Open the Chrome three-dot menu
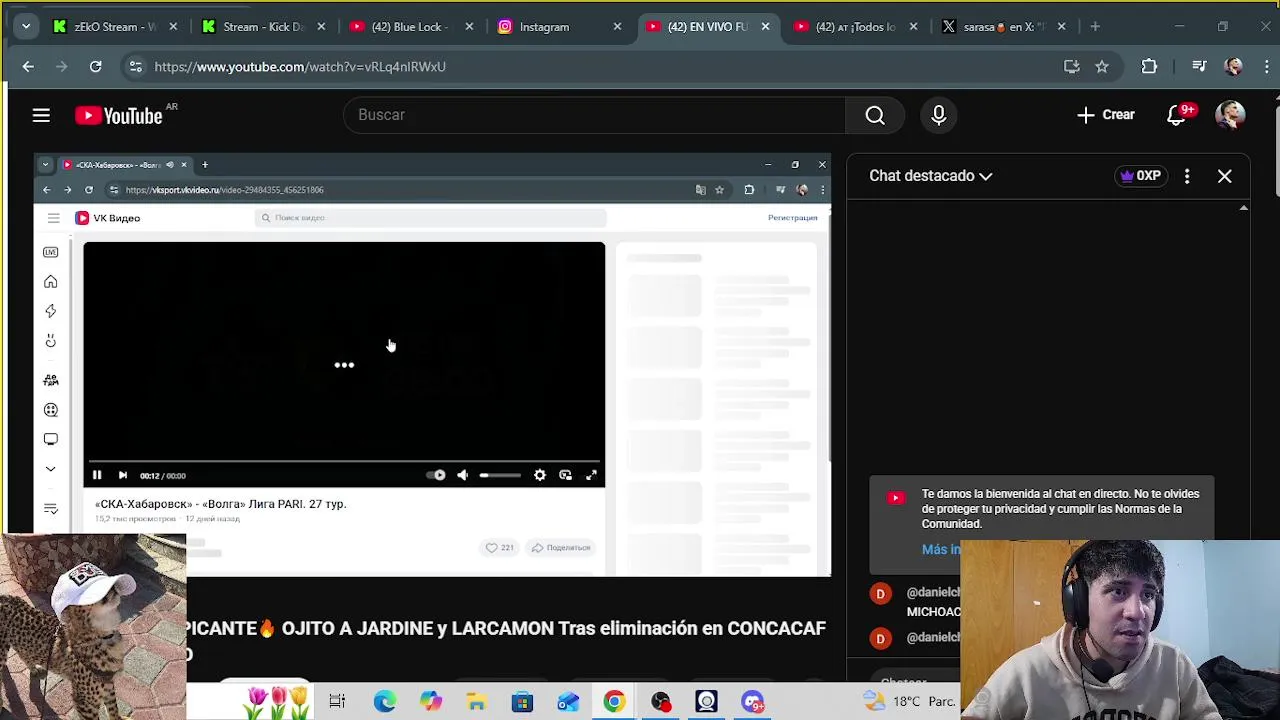 coord(1268,67)
